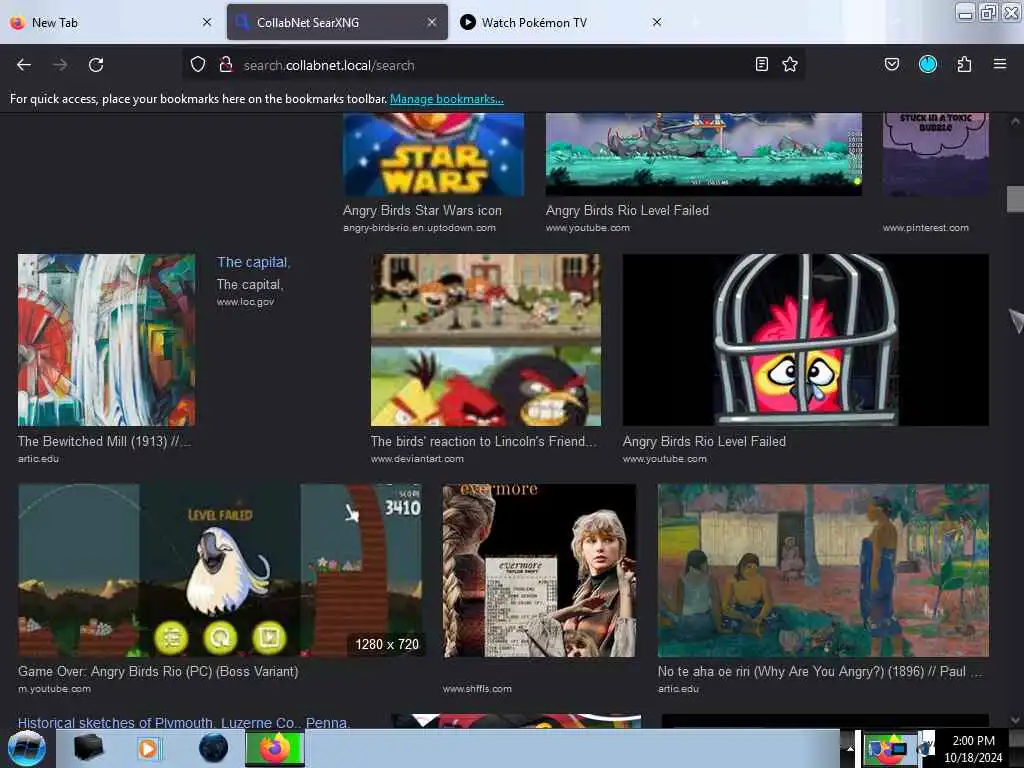Image resolution: width=1024 pixels, height=768 pixels.
Task: Open the Manage bookmarks link
Action: tap(447, 99)
